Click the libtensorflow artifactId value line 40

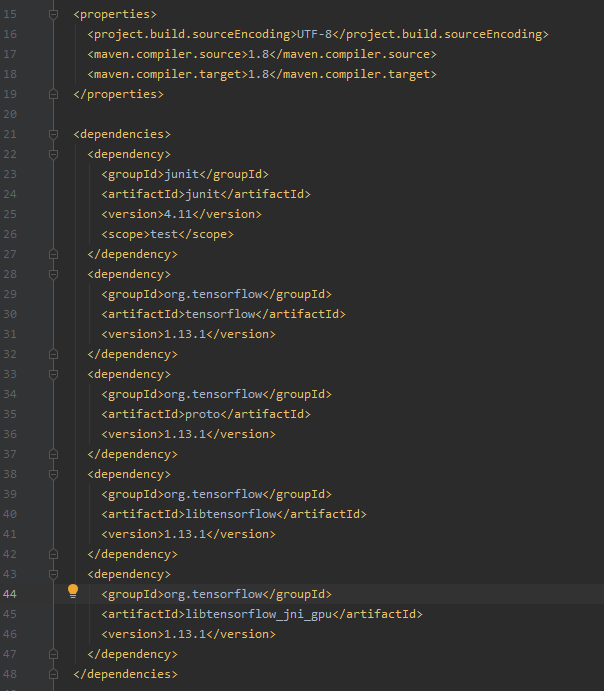pyautogui.click(x=231, y=514)
